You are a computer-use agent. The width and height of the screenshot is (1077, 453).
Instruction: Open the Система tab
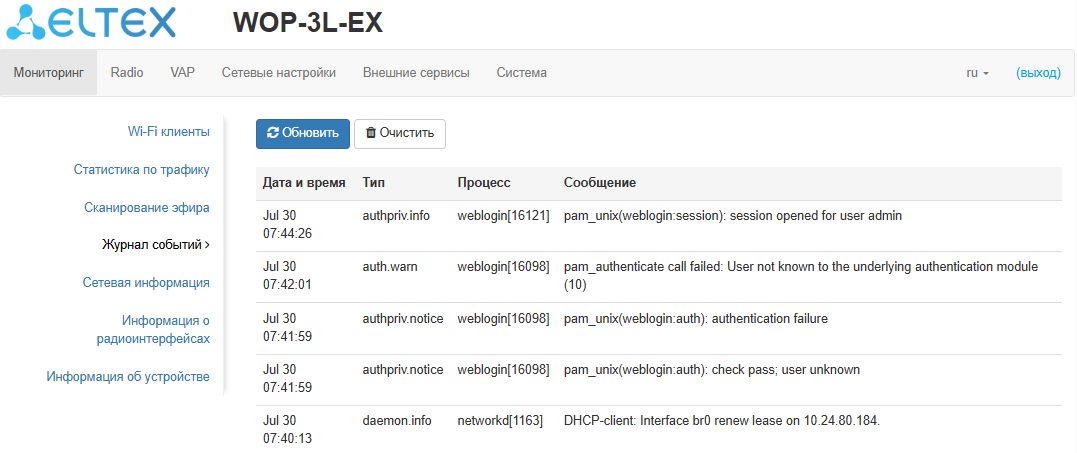pyautogui.click(x=521, y=73)
